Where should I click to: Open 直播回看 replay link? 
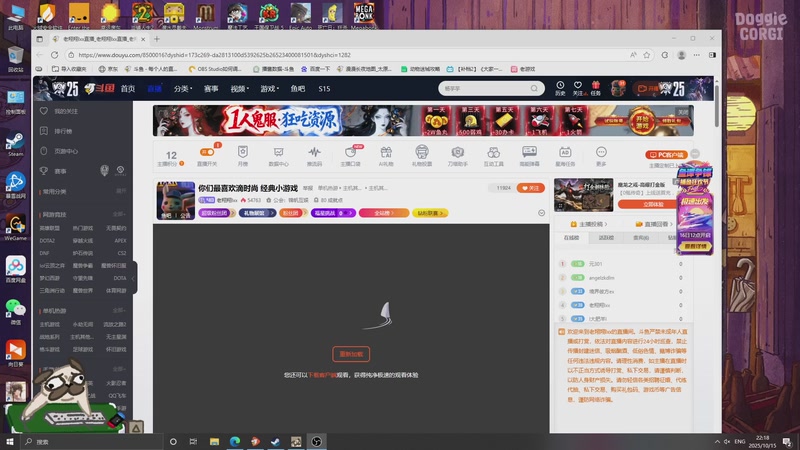click(654, 224)
